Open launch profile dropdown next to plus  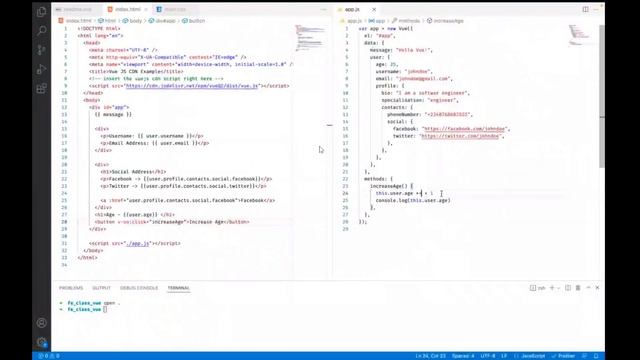(x=558, y=288)
